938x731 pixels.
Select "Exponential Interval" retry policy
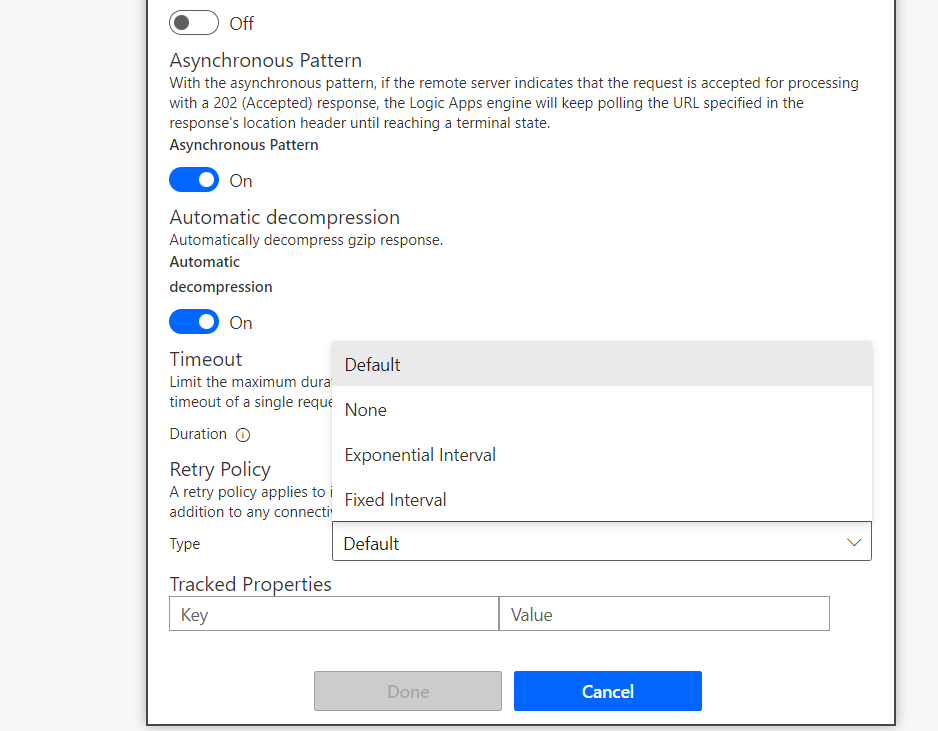pos(419,454)
